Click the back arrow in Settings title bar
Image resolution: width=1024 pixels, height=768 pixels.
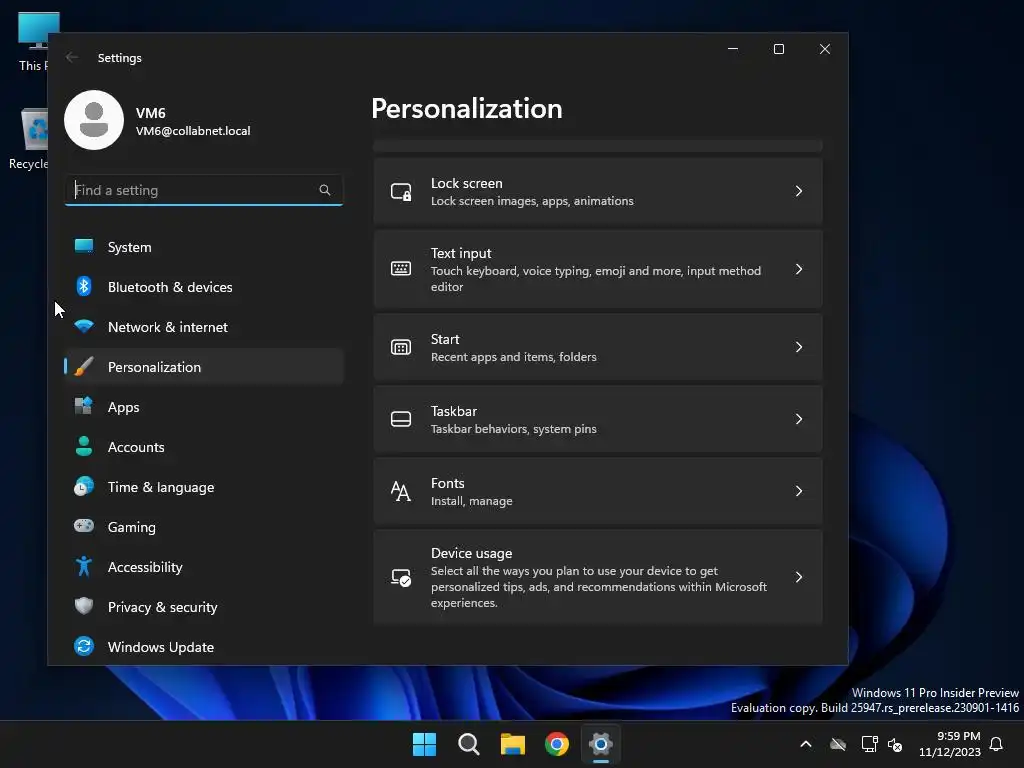pos(72,57)
